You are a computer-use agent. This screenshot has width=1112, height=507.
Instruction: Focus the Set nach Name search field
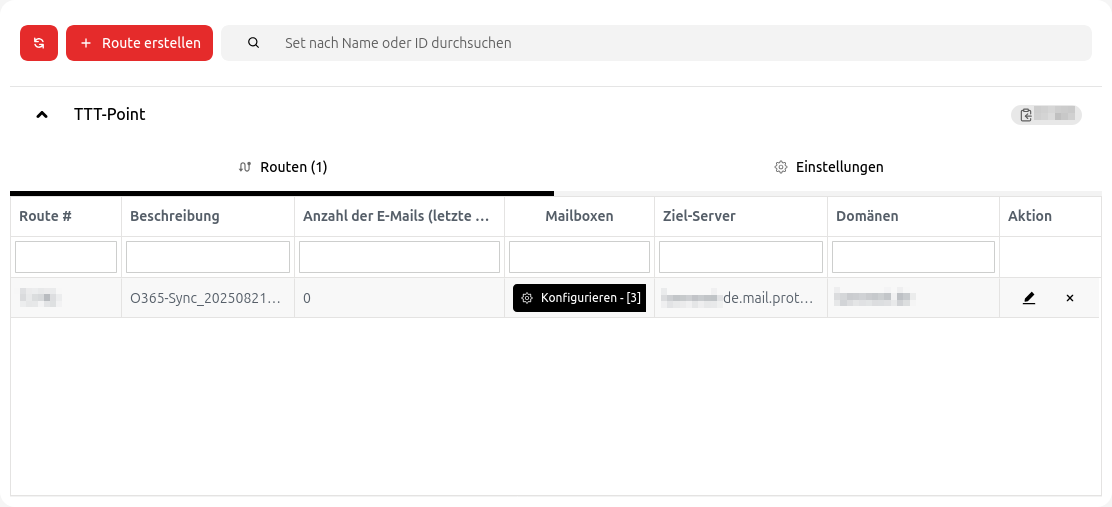pos(680,43)
